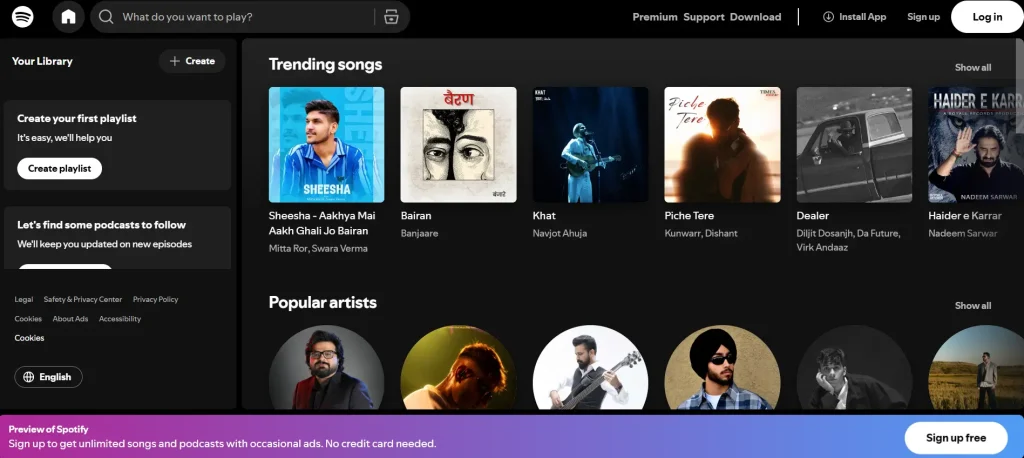Open the Piche Tere album cover
The width and height of the screenshot is (1024, 458).
(x=722, y=145)
